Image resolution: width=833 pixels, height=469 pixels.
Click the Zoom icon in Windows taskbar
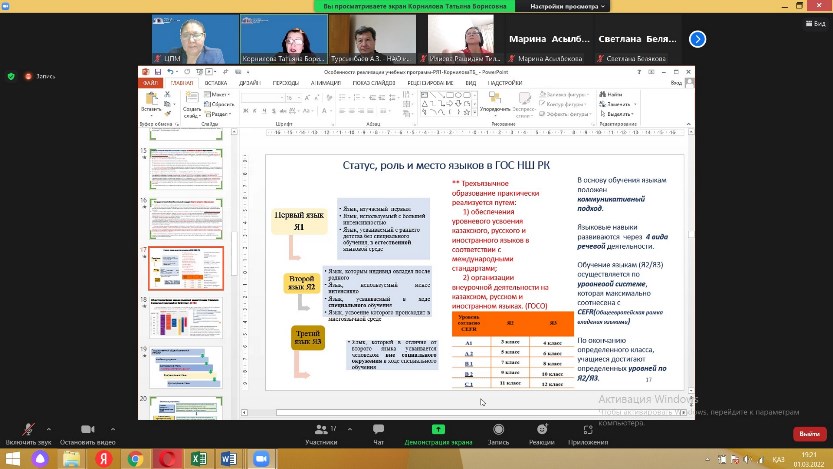[x=260, y=458]
